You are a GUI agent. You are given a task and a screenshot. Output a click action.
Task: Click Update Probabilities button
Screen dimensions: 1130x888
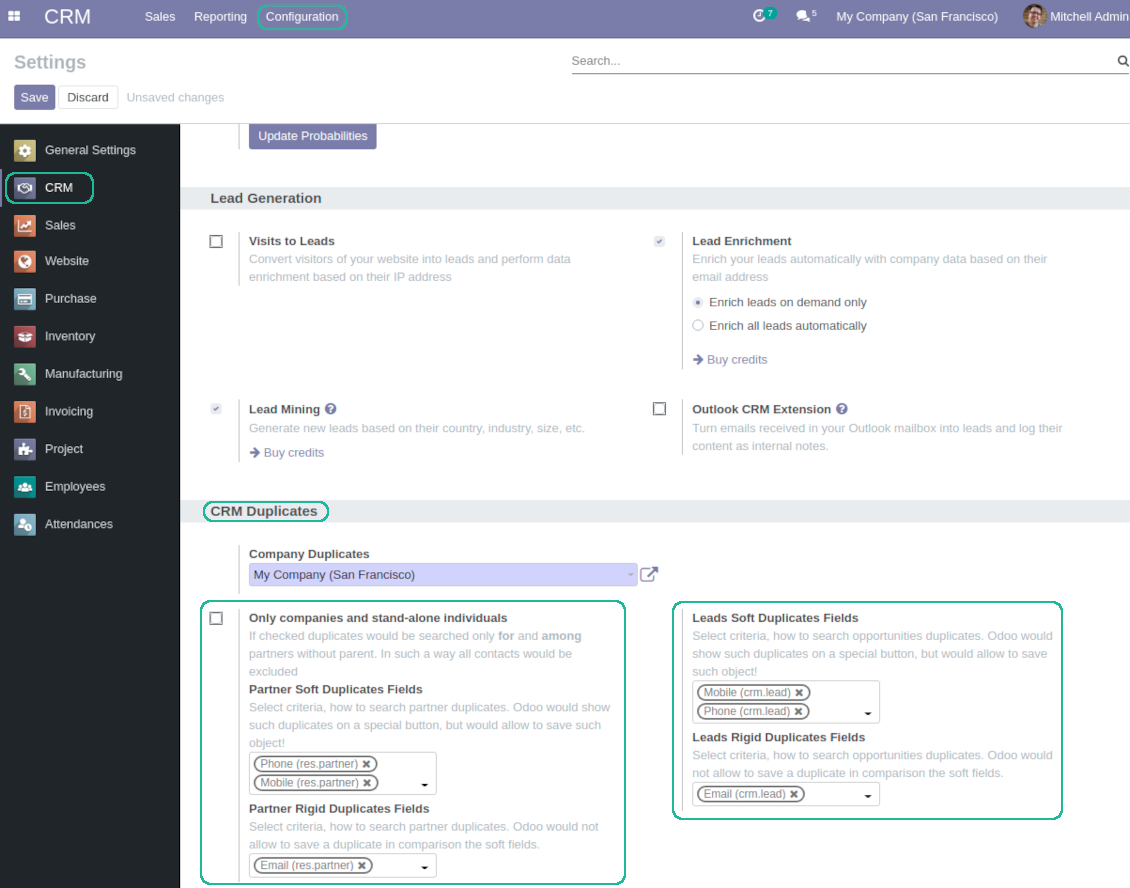313,136
